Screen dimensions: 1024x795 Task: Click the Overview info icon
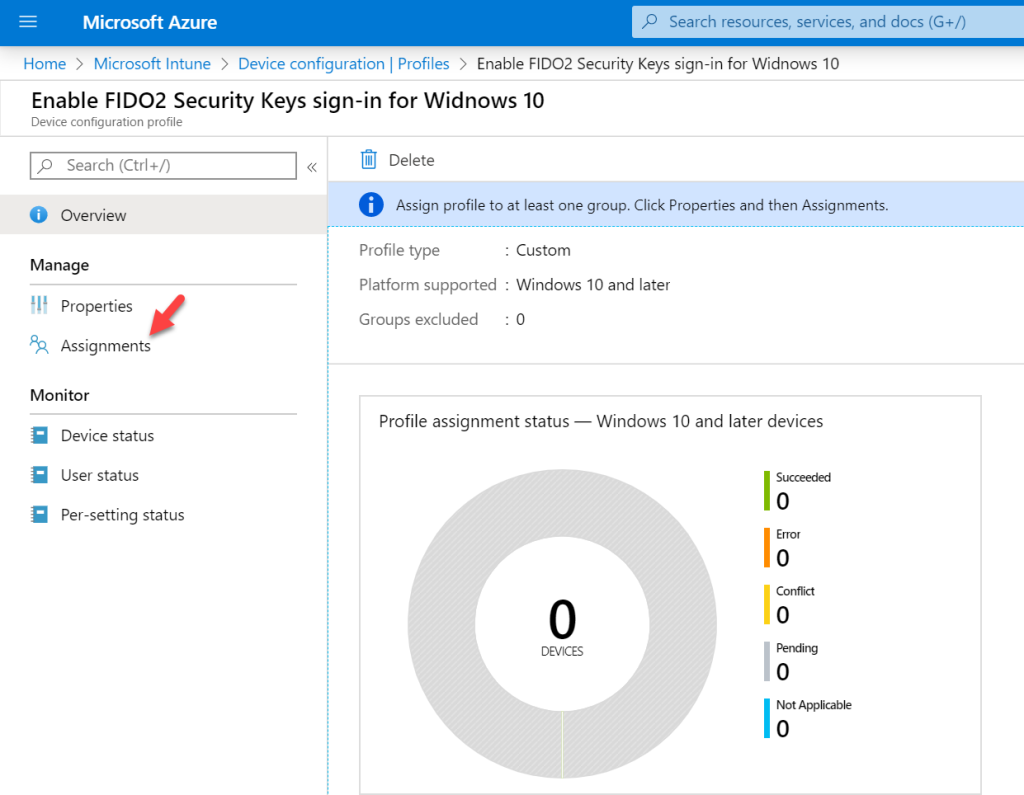tap(39, 215)
